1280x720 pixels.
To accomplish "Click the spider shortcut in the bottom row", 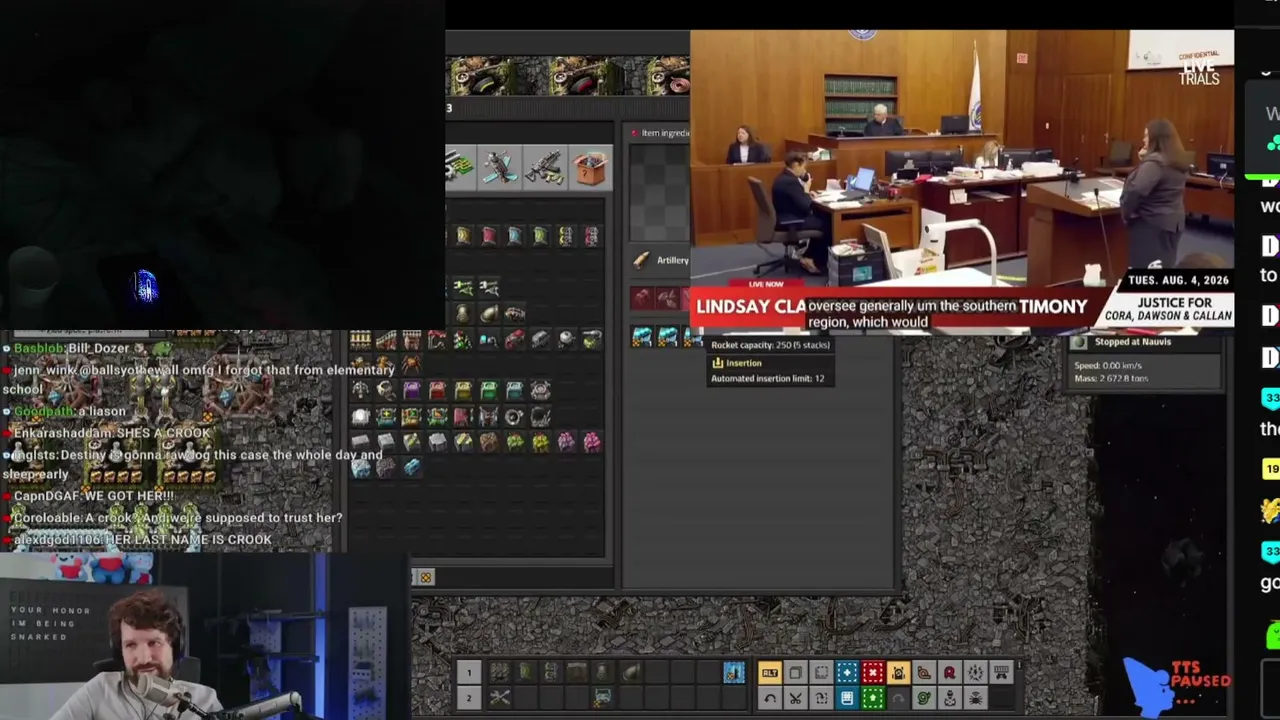I will [976, 698].
